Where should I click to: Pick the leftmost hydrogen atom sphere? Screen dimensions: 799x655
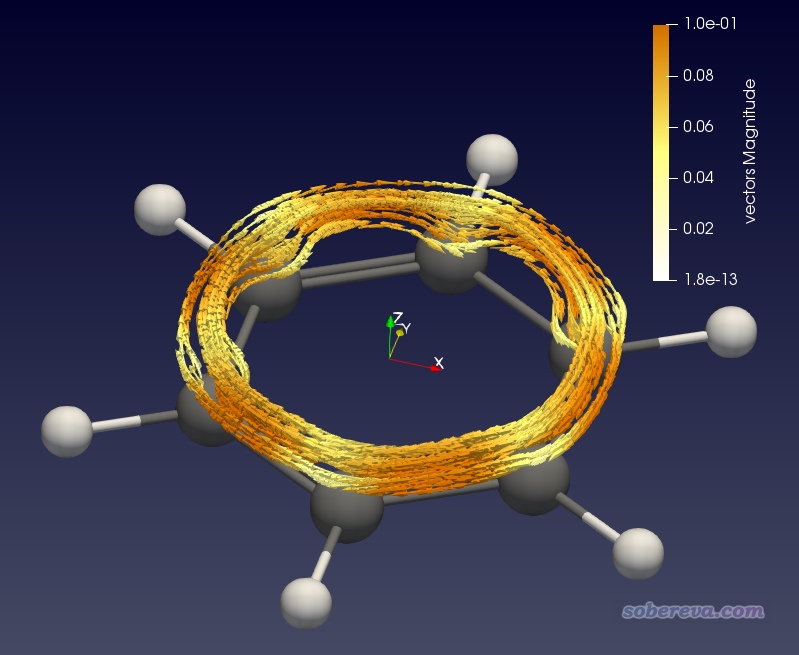(67, 431)
